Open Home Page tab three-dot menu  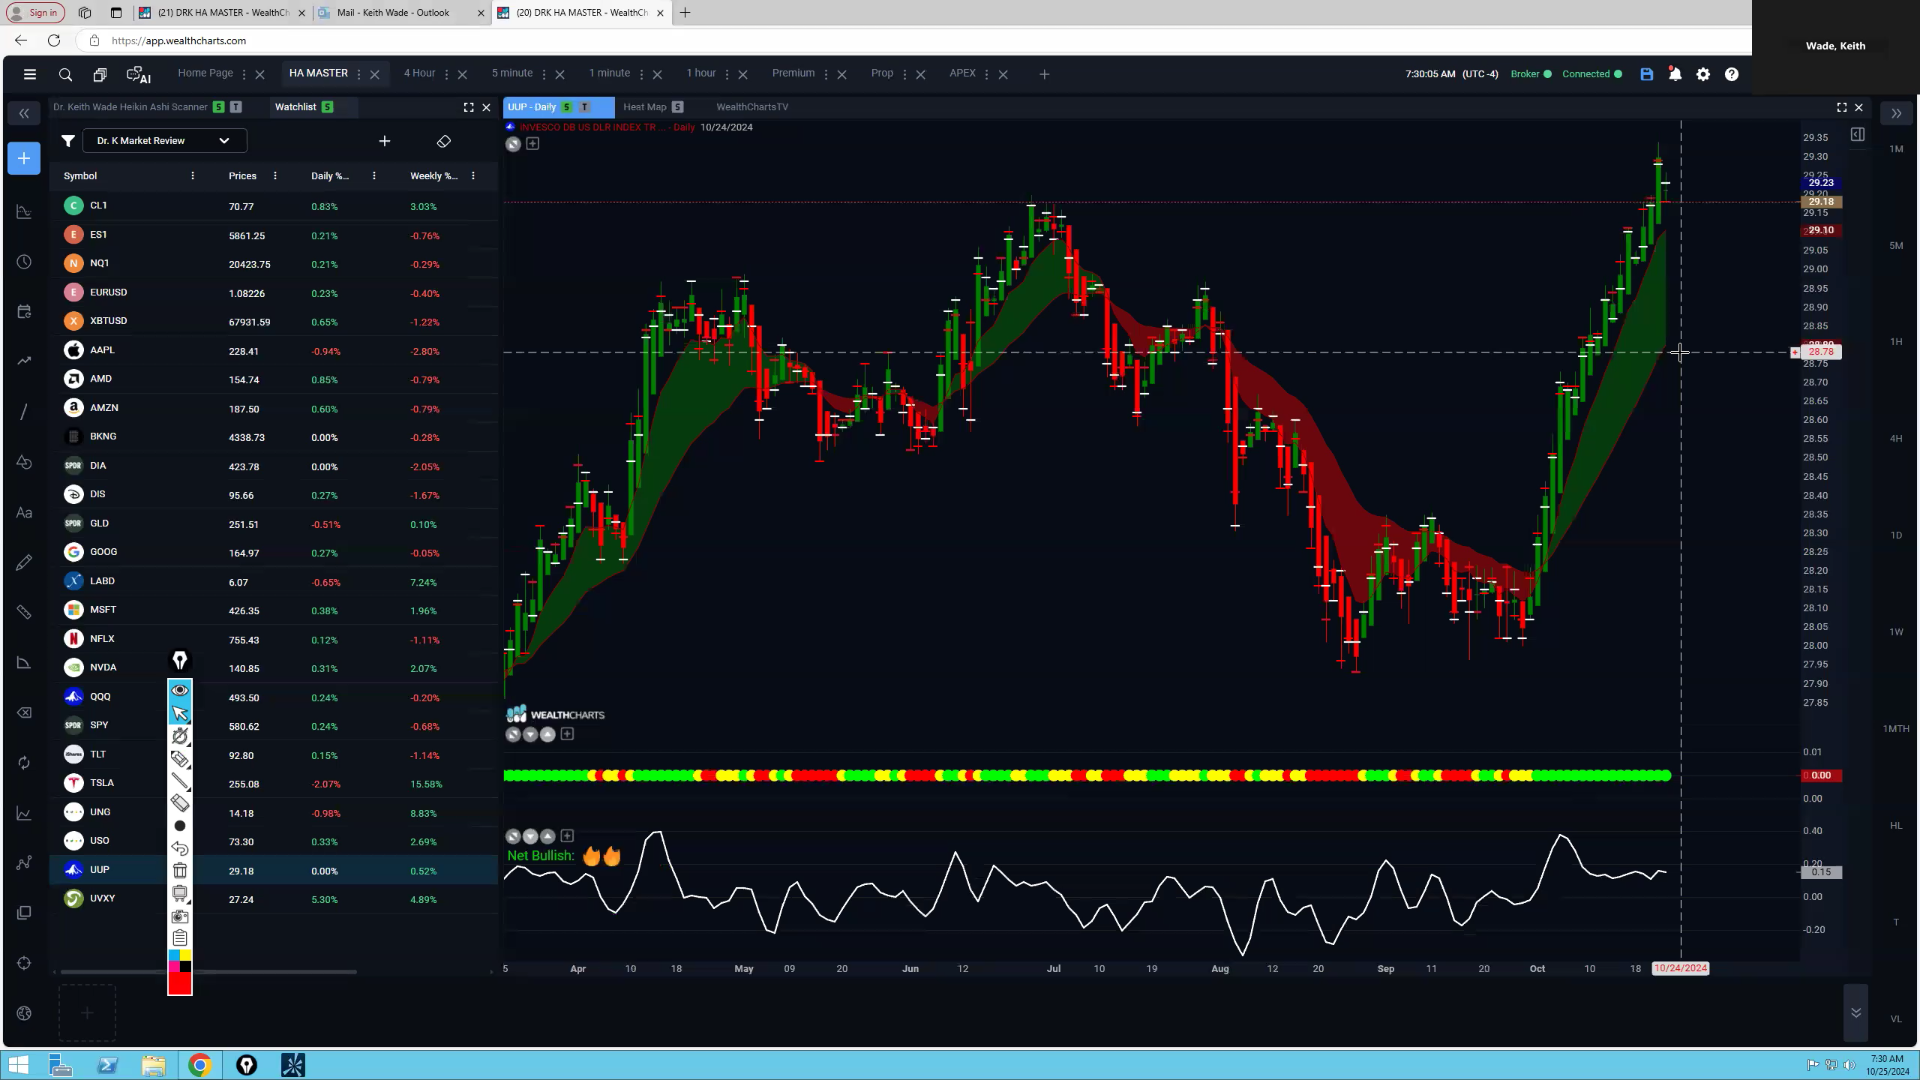tap(244, 74)
